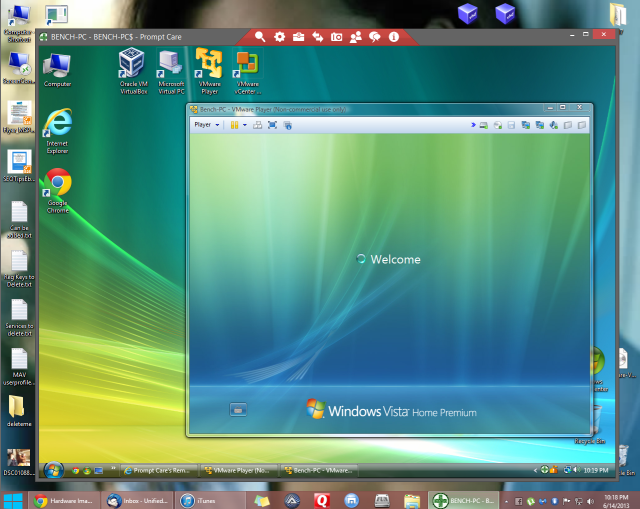Image resolution: width=640 pixels, height=509 pixels.
Task: Click the transfer arrows icon in Prompt Care toolbar
Action: pyautogui.click(x=318, y=37)
